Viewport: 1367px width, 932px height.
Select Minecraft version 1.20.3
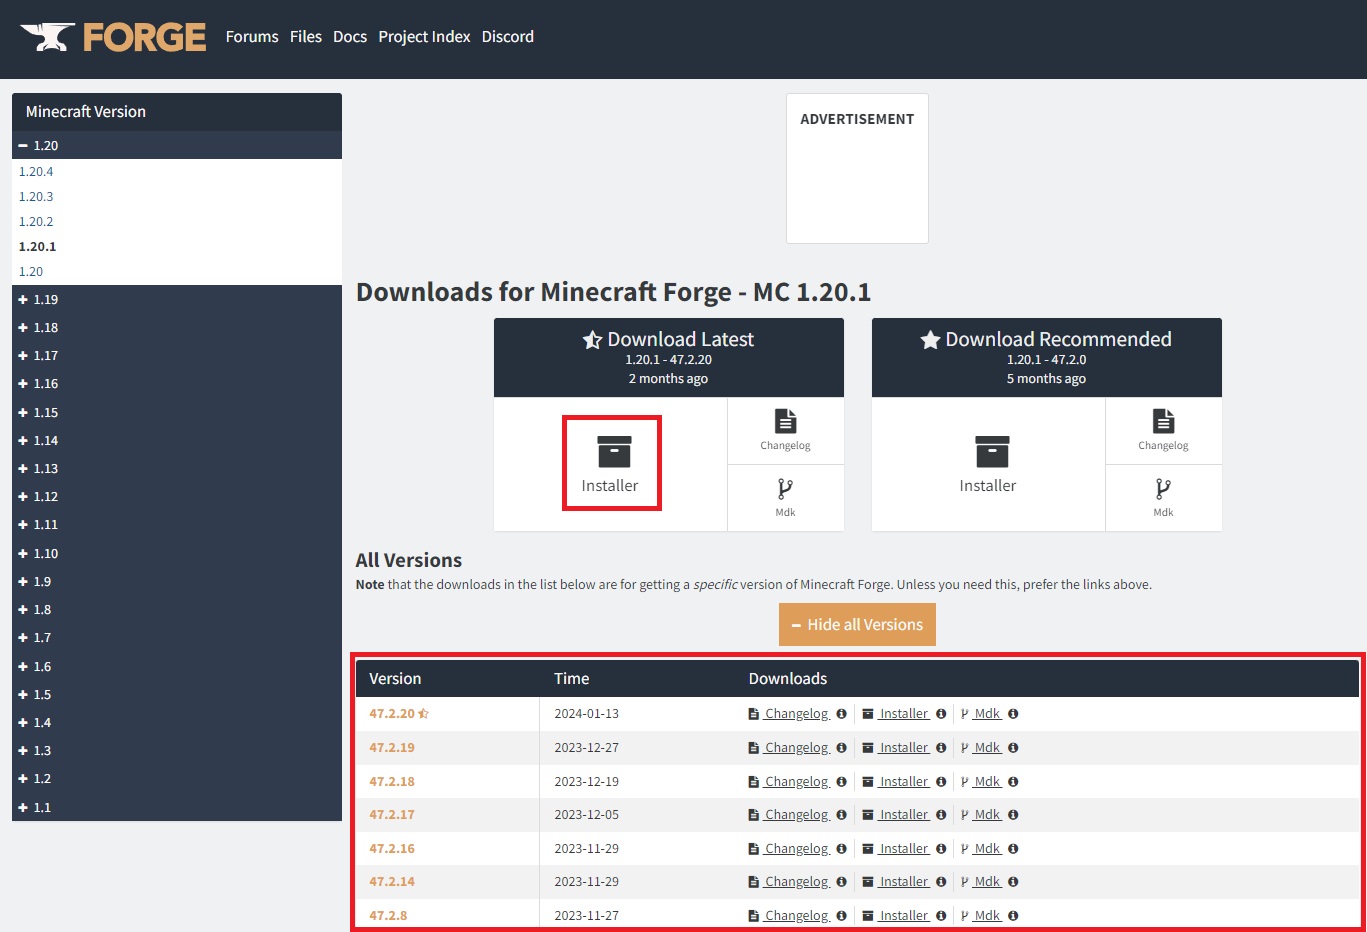[x=36, y=197]
